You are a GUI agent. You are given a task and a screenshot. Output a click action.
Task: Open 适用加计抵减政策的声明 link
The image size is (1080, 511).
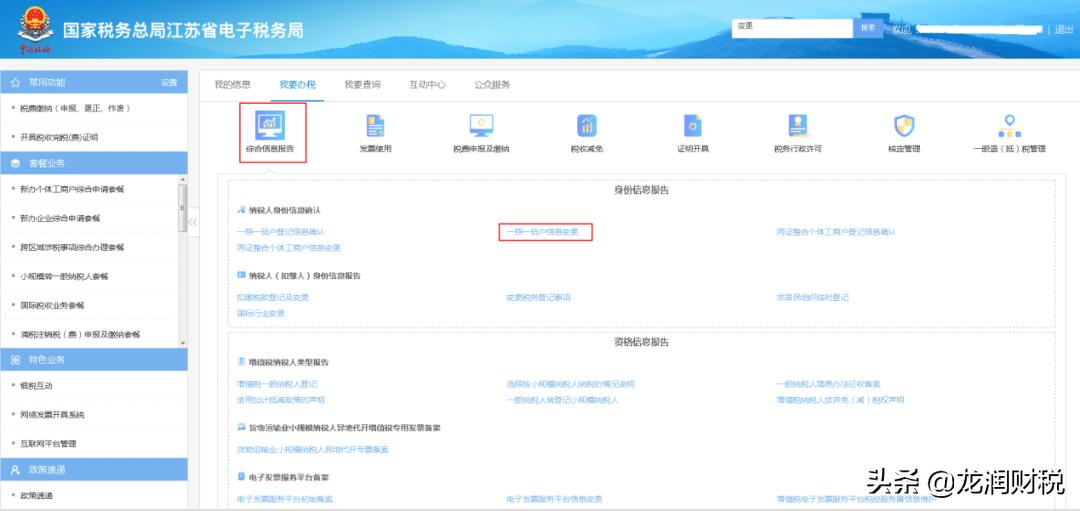click(x=280, y=399)
